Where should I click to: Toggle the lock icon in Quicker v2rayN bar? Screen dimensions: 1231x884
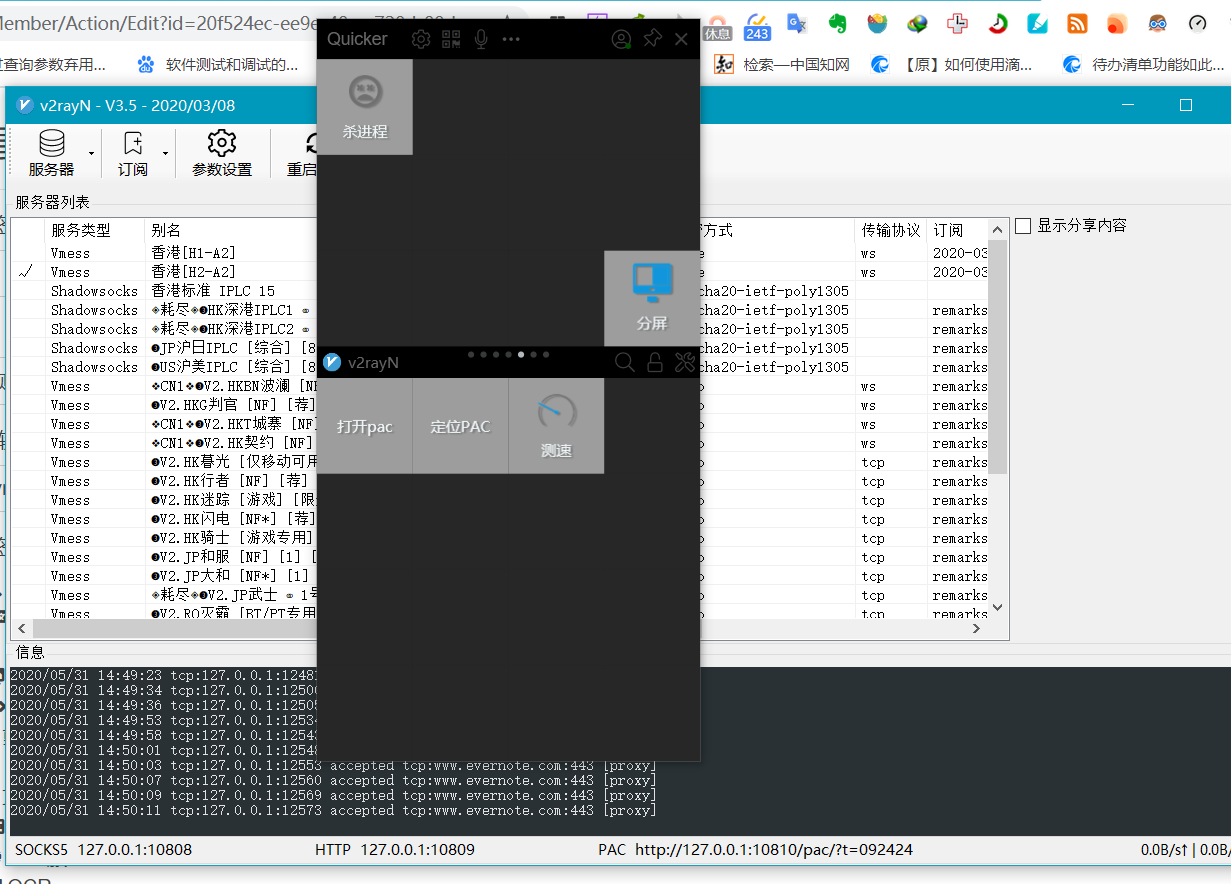[654, 362]
